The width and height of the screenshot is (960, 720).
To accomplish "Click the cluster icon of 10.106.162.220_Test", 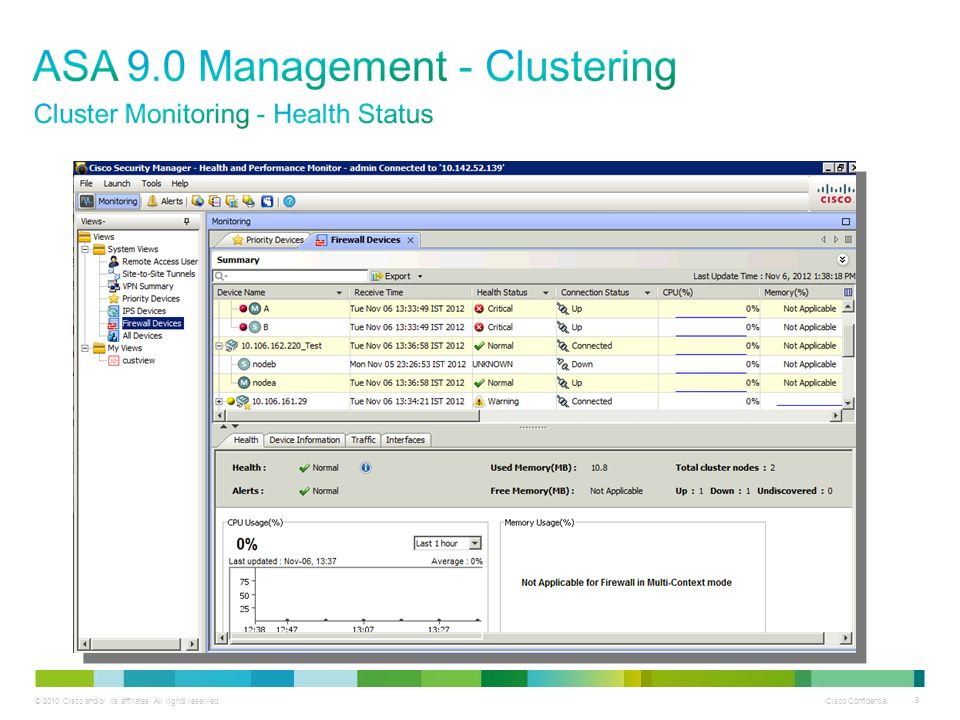I will click(x=231, y=347).
